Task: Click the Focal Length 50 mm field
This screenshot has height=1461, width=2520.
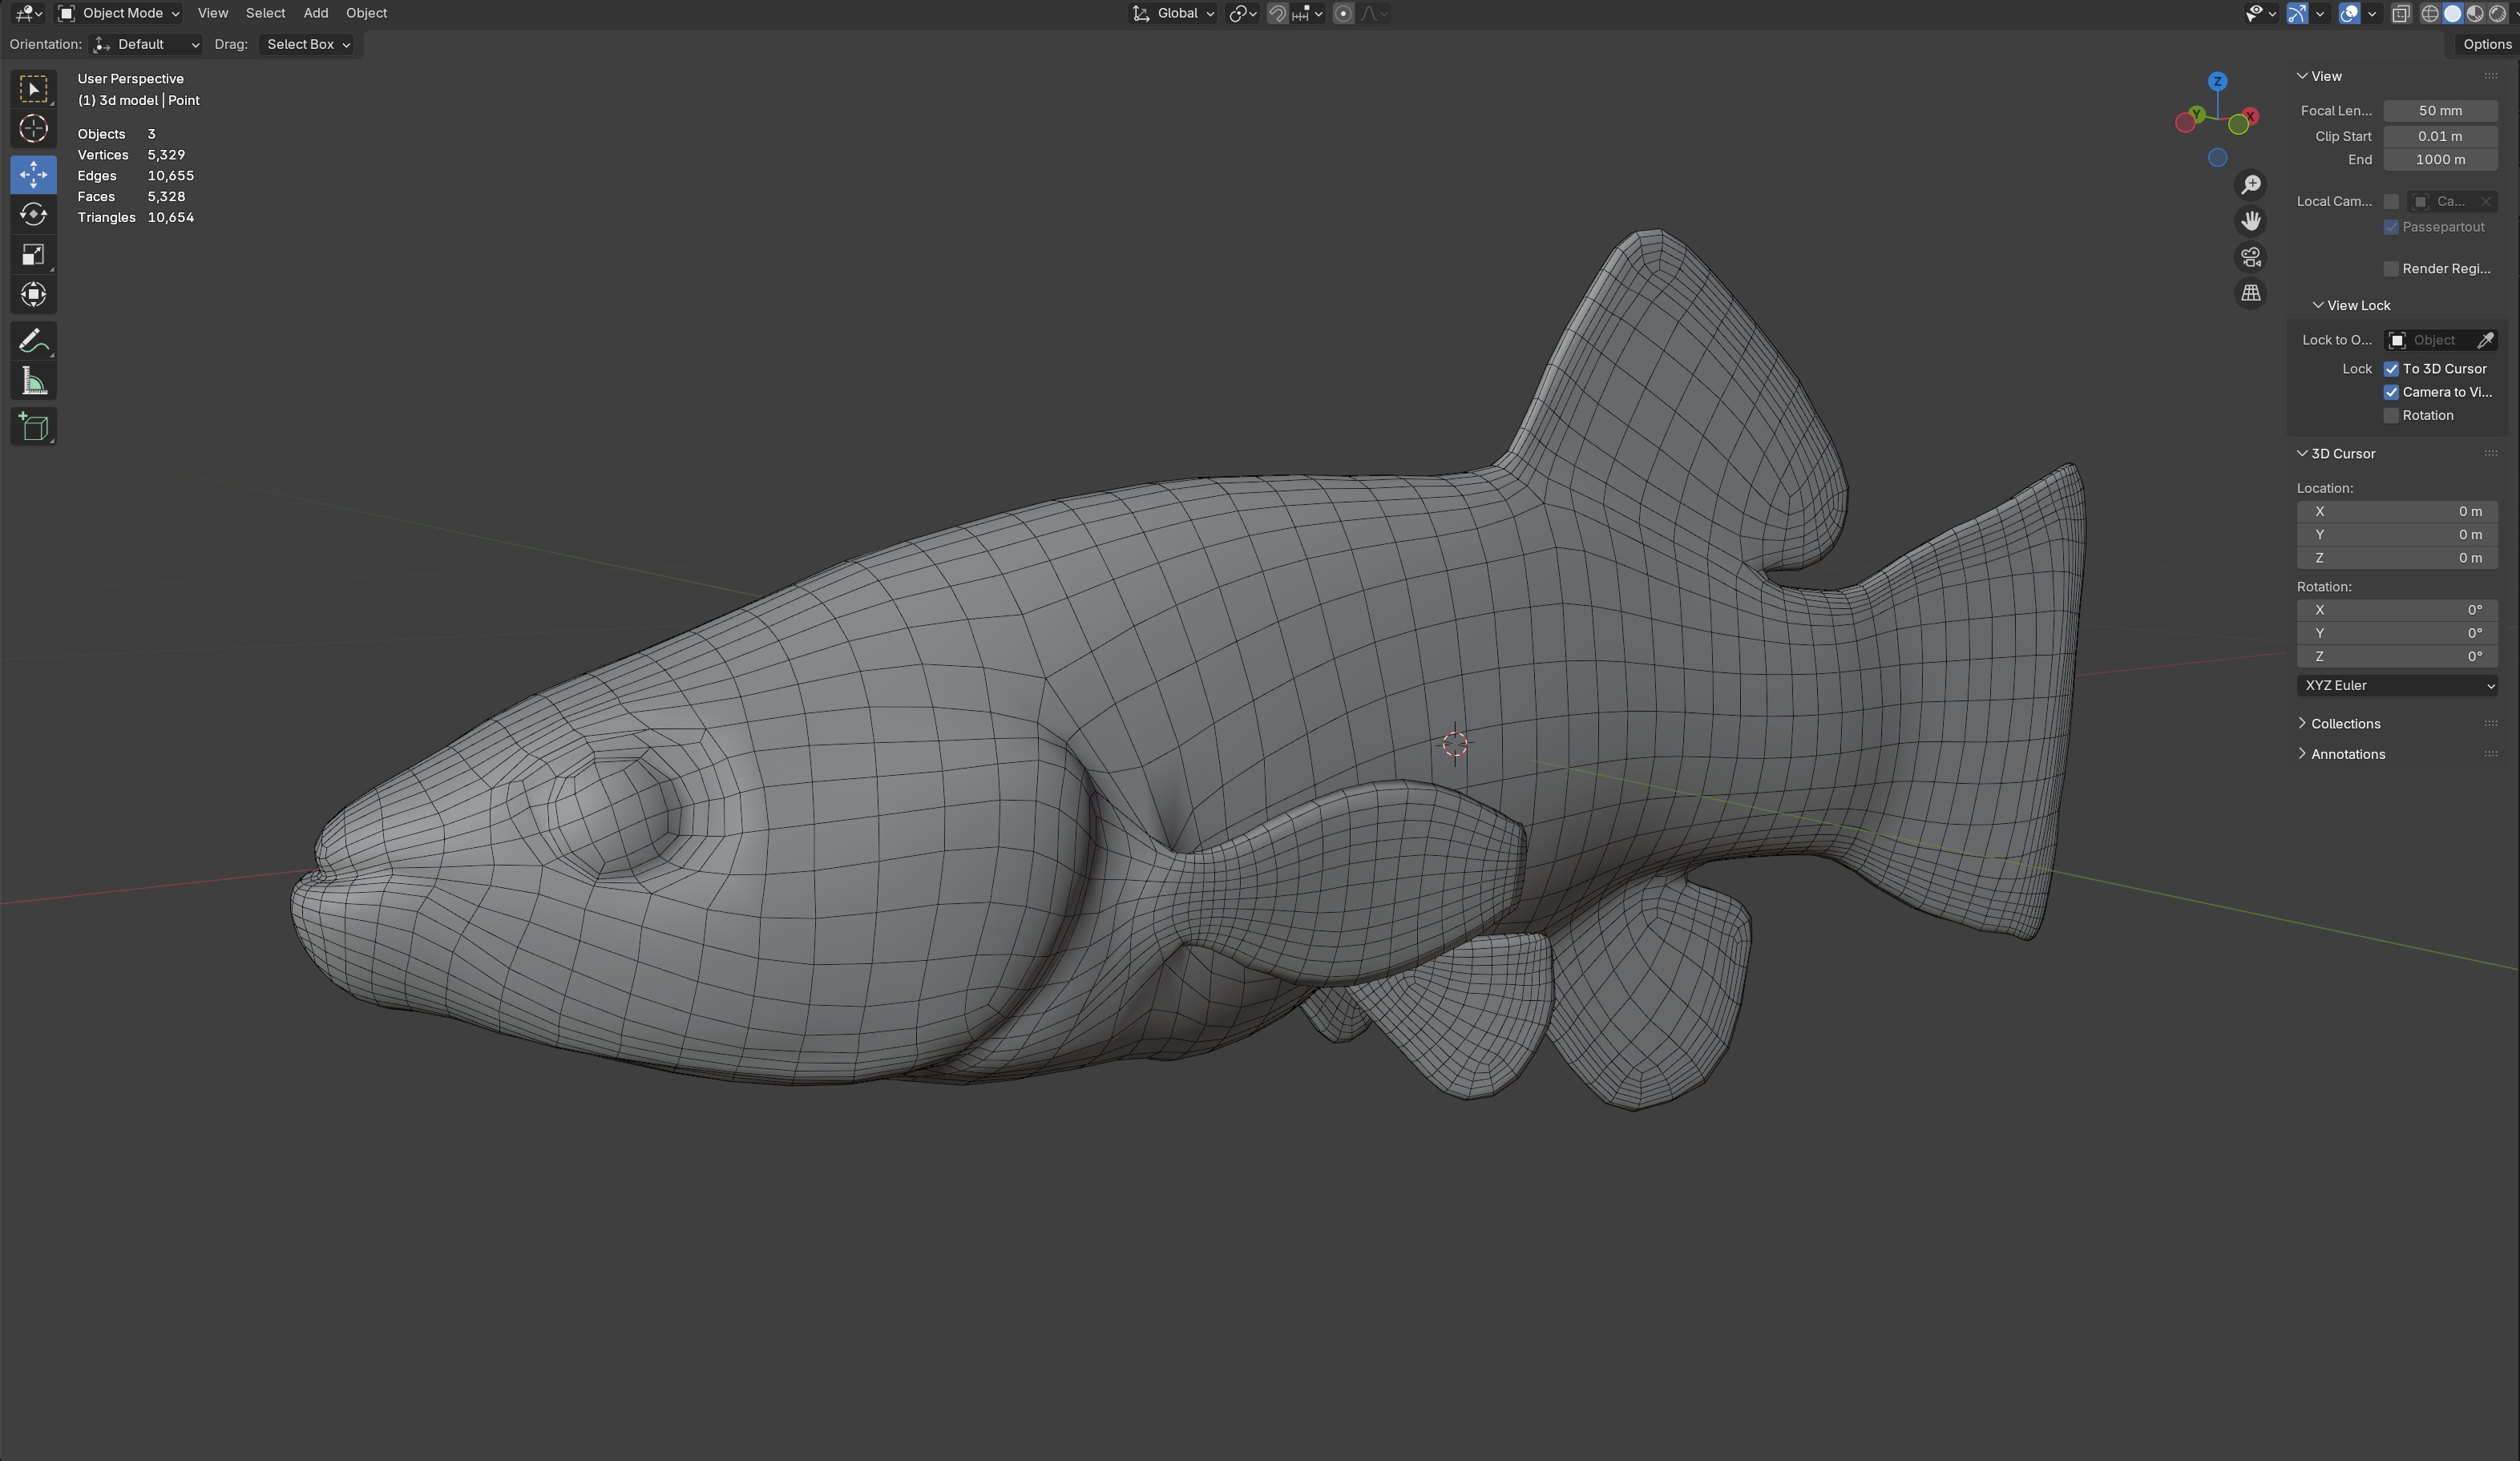Action: (2439, 111)
